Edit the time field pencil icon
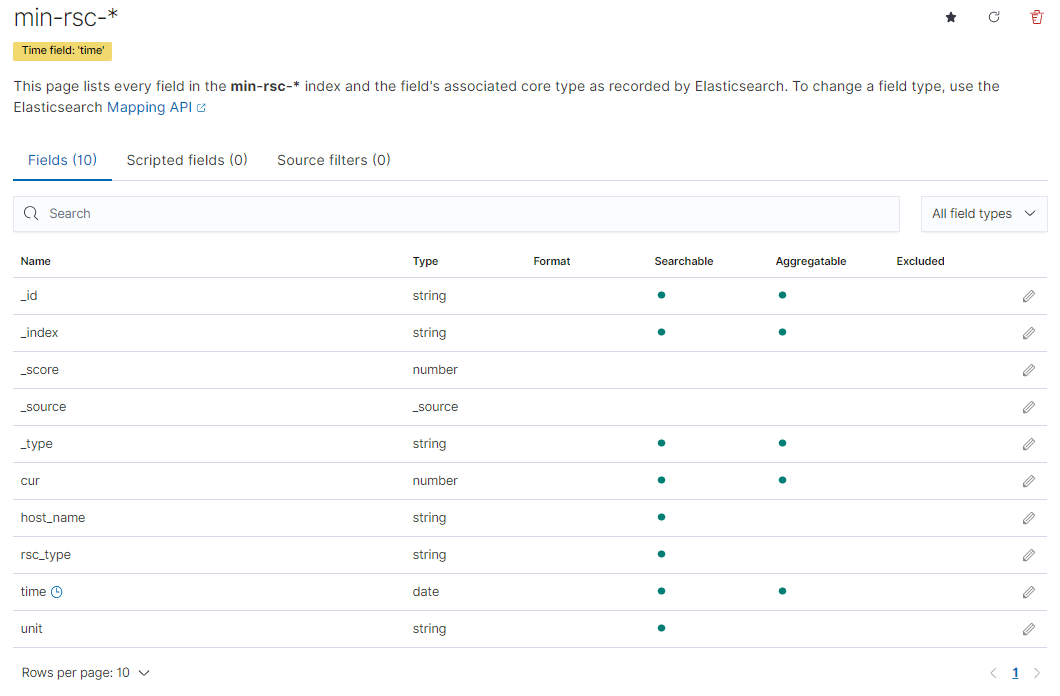The image size is (1060, 696). click(1028, 592)
